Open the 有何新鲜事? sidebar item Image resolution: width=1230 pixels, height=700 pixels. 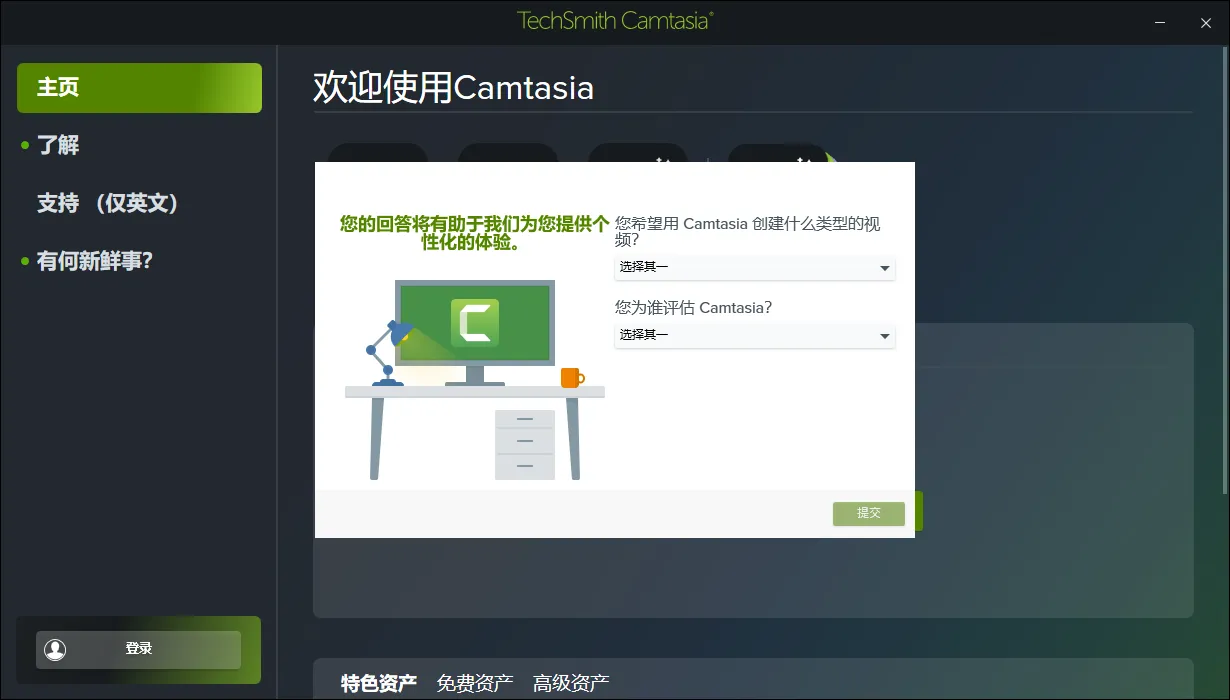point(95,261)
